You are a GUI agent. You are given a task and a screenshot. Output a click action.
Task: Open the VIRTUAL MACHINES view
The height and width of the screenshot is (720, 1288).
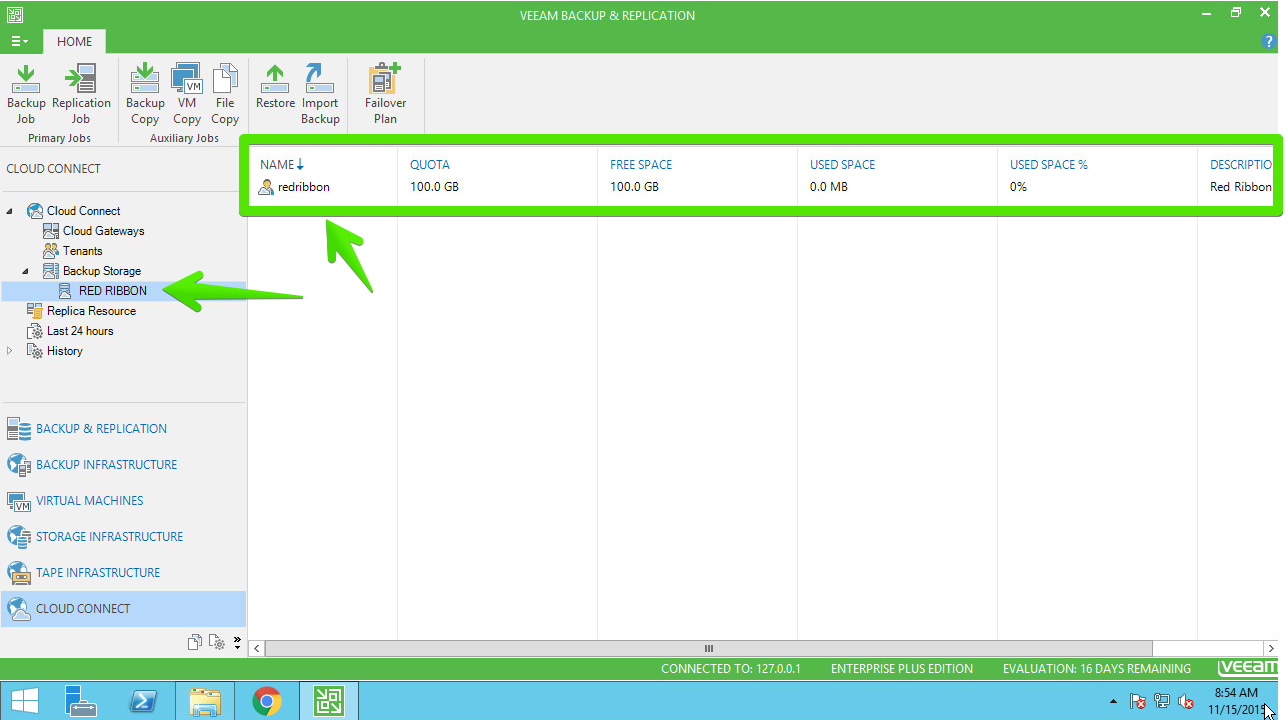coord(123,501)
